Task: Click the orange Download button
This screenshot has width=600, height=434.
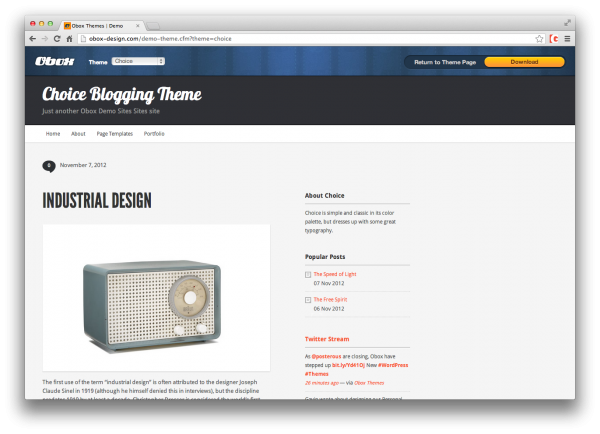Action: pos(524,62)
